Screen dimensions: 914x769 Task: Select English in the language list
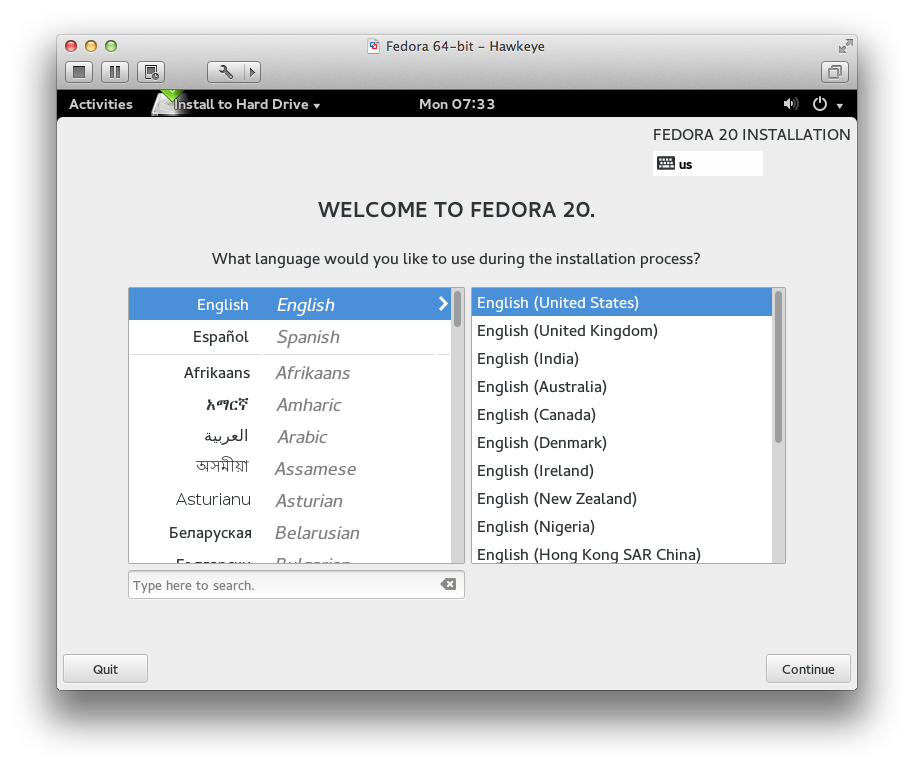pyautogui.click(x=290, y=304)
